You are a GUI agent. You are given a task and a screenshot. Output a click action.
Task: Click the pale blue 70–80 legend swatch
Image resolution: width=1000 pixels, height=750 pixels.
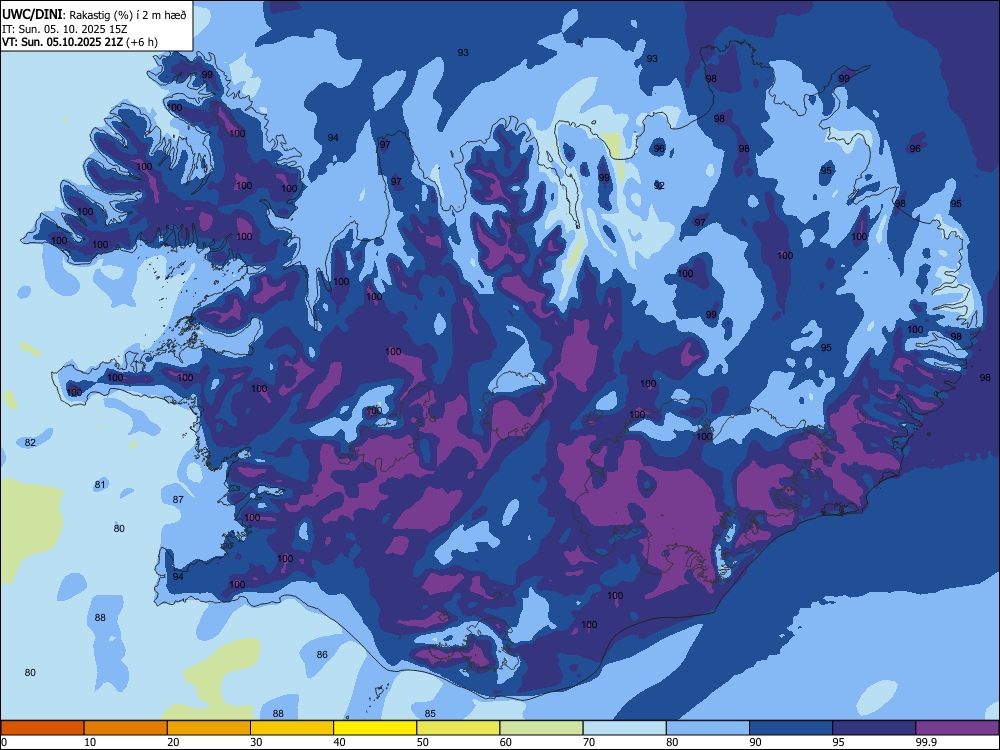(x=624, y=728)
